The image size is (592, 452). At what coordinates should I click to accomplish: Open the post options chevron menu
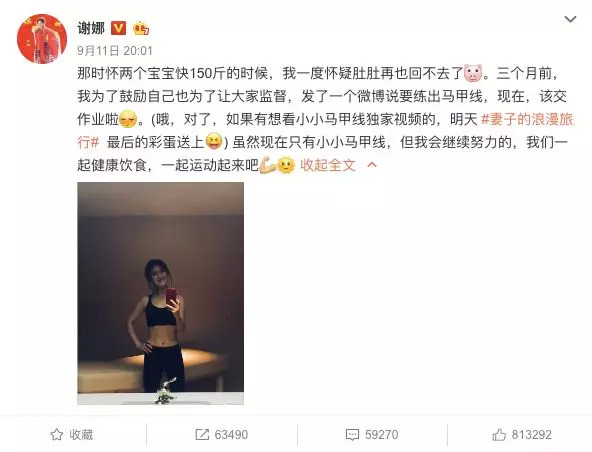570,19
